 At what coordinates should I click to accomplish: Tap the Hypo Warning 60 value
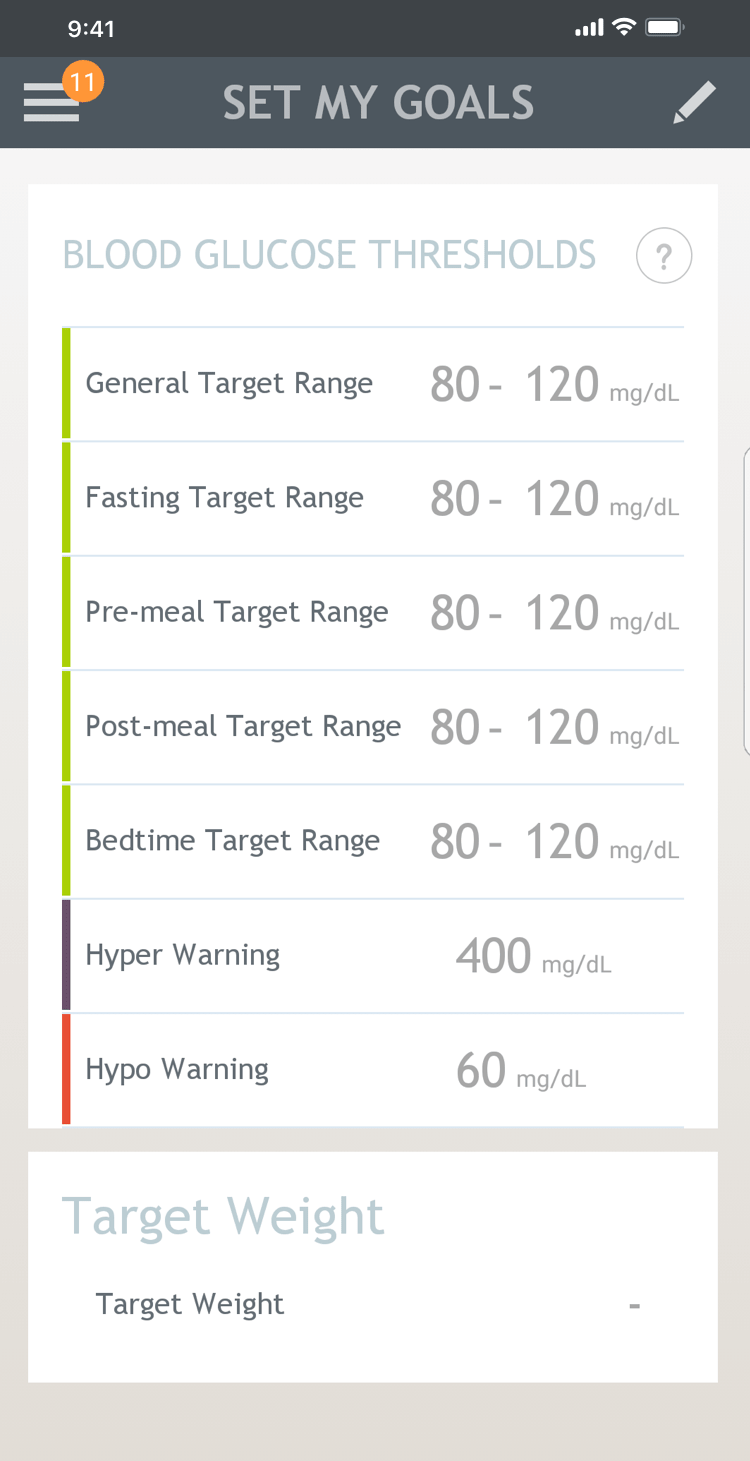click(x=481, y=1070)
